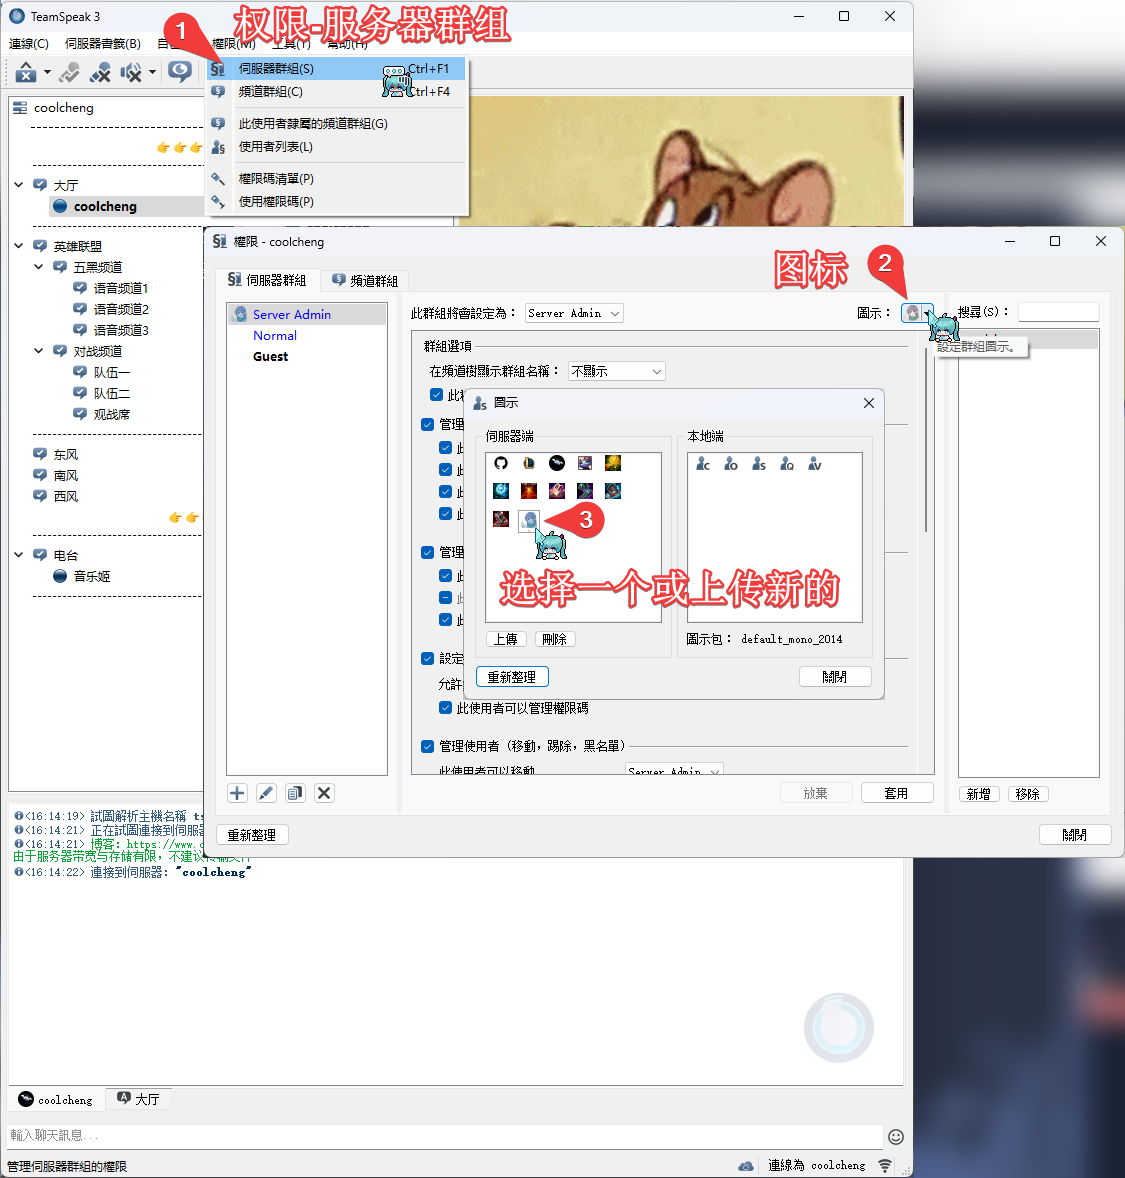Click the 移除 remove member button
The image size is (1125, 1178).
pos(1027,794)
